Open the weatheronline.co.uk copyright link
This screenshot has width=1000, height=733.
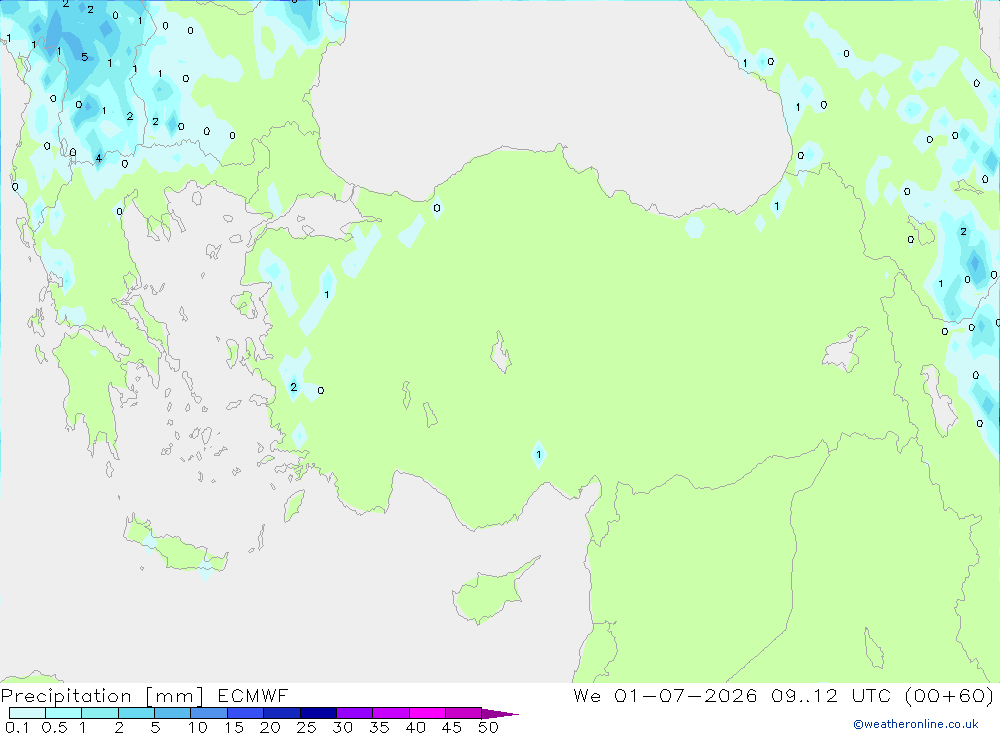point(916,724)
